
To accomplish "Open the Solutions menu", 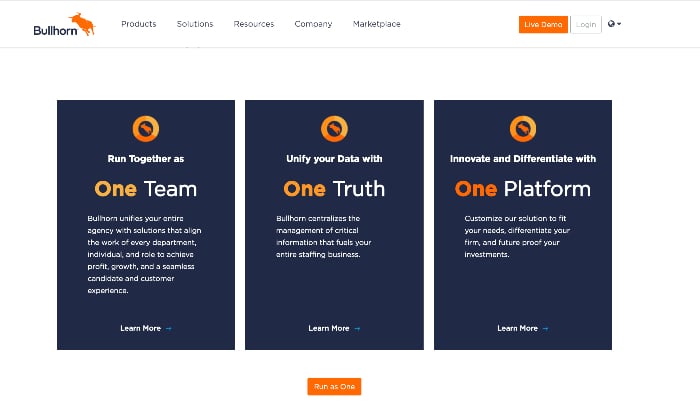I will click(x=195, y=24).
